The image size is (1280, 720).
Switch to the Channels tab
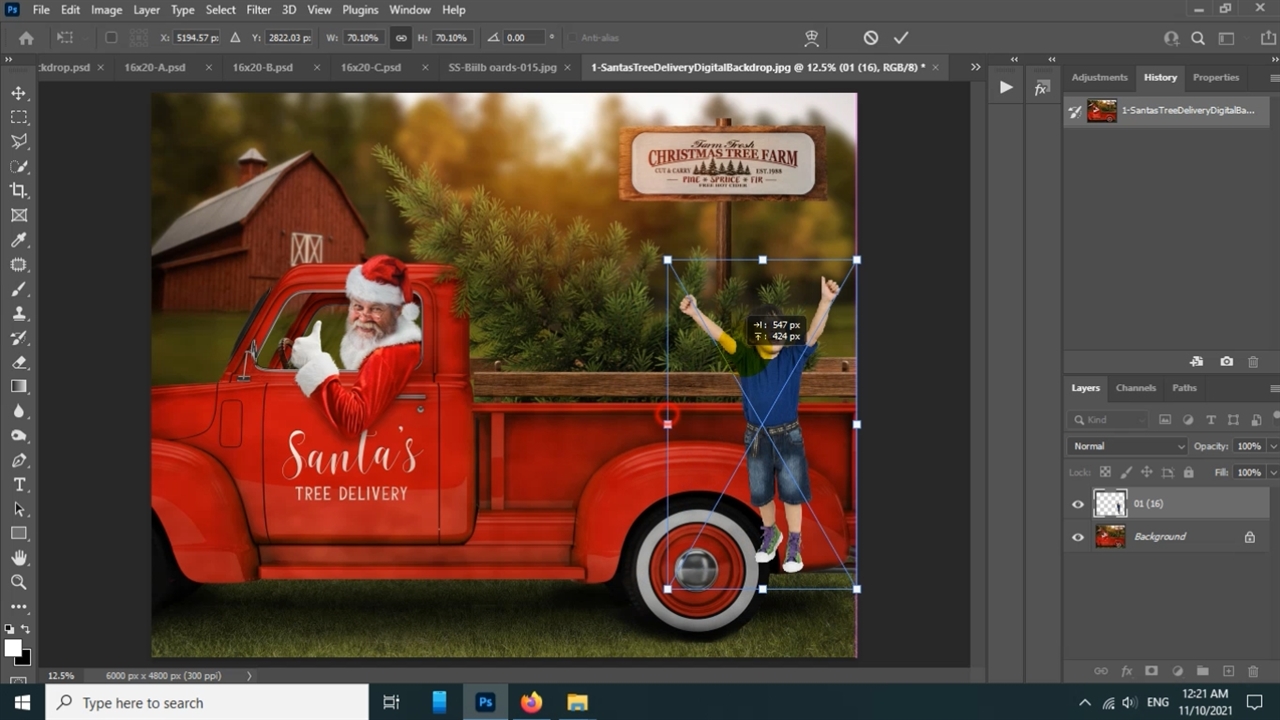[x=1135, y=388]
